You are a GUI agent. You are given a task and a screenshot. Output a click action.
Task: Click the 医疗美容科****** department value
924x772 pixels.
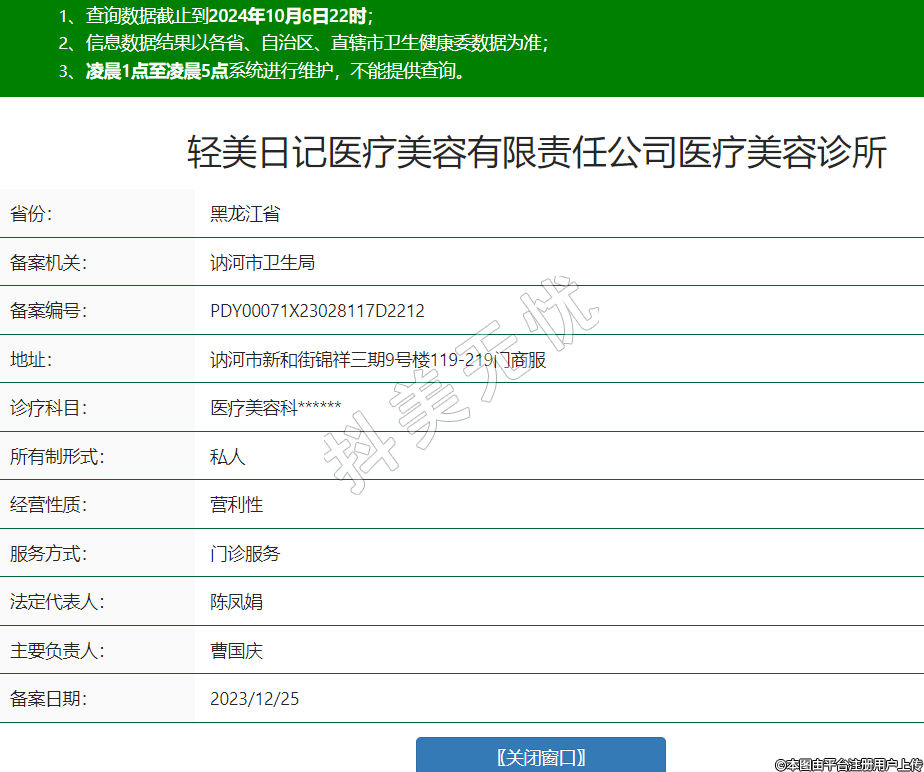tap(276, 408)
